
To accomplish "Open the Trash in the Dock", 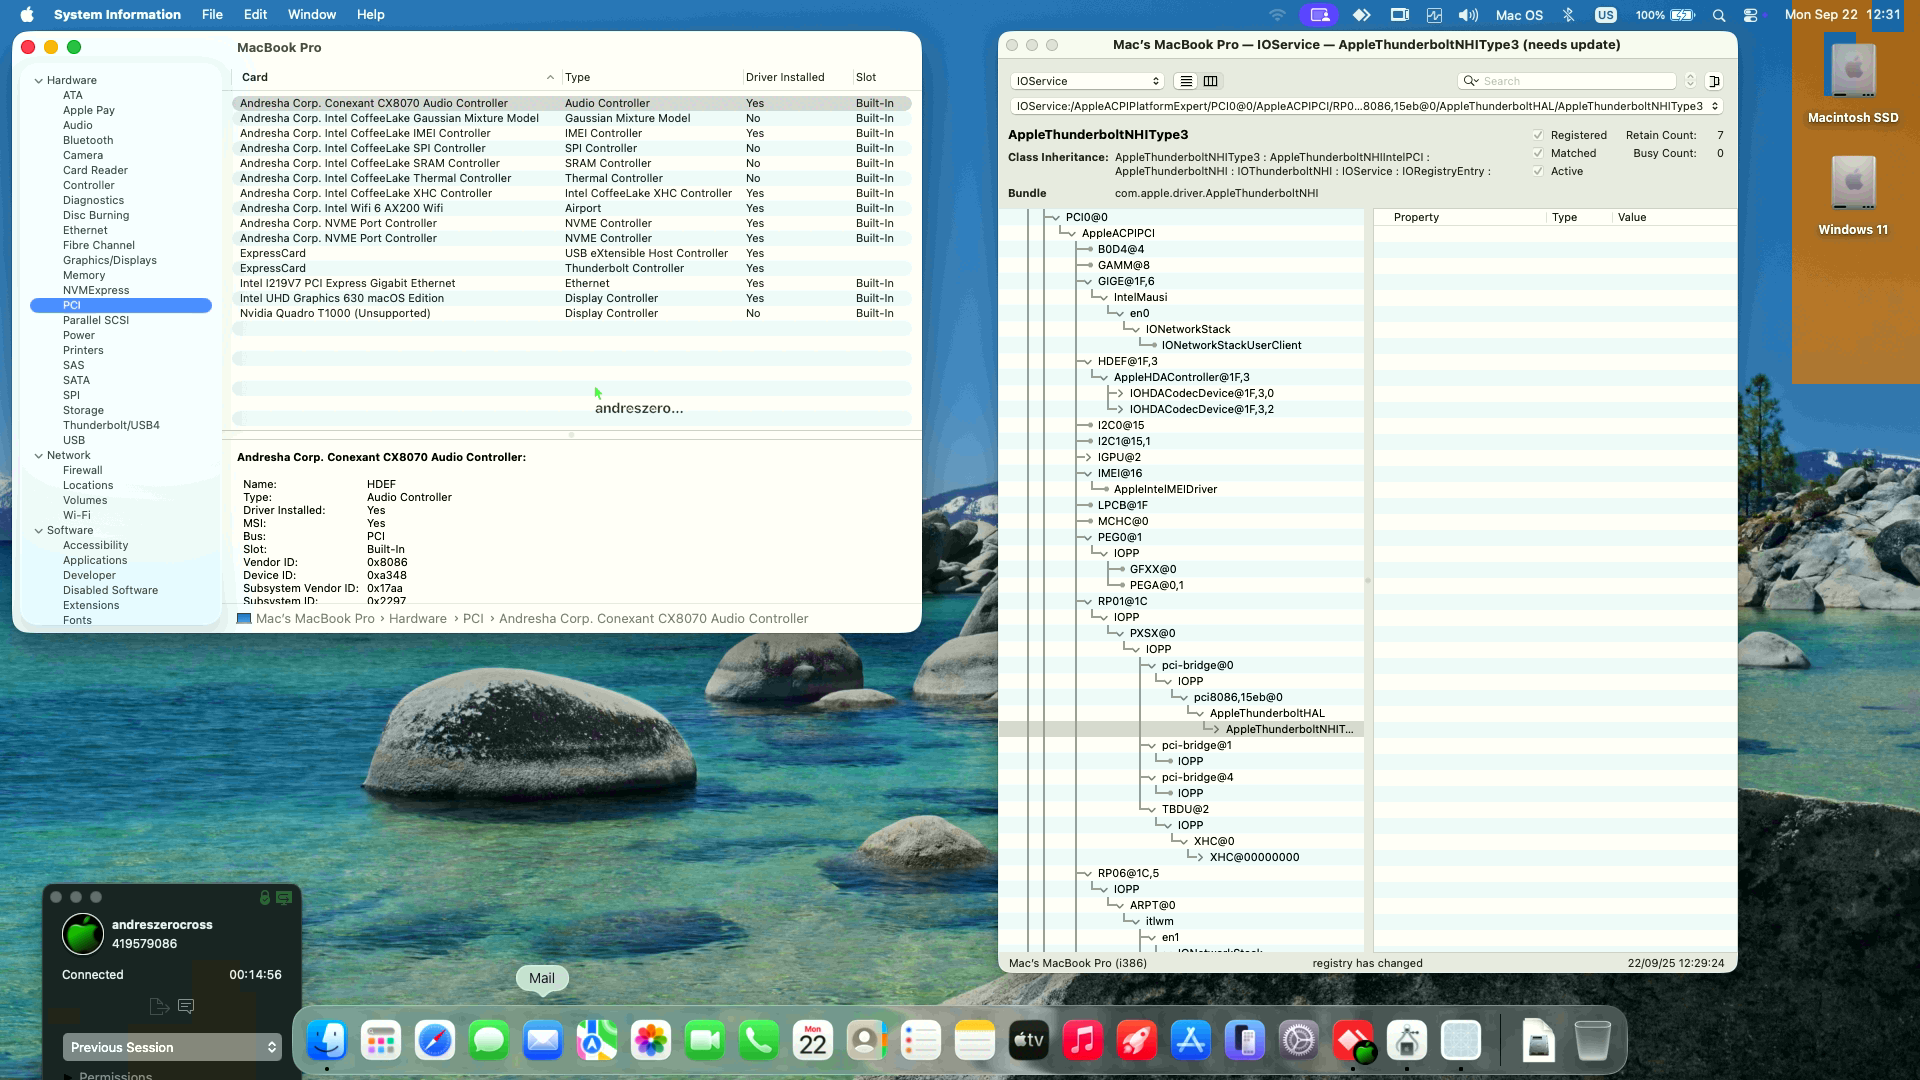I will coord(1593,1041).
